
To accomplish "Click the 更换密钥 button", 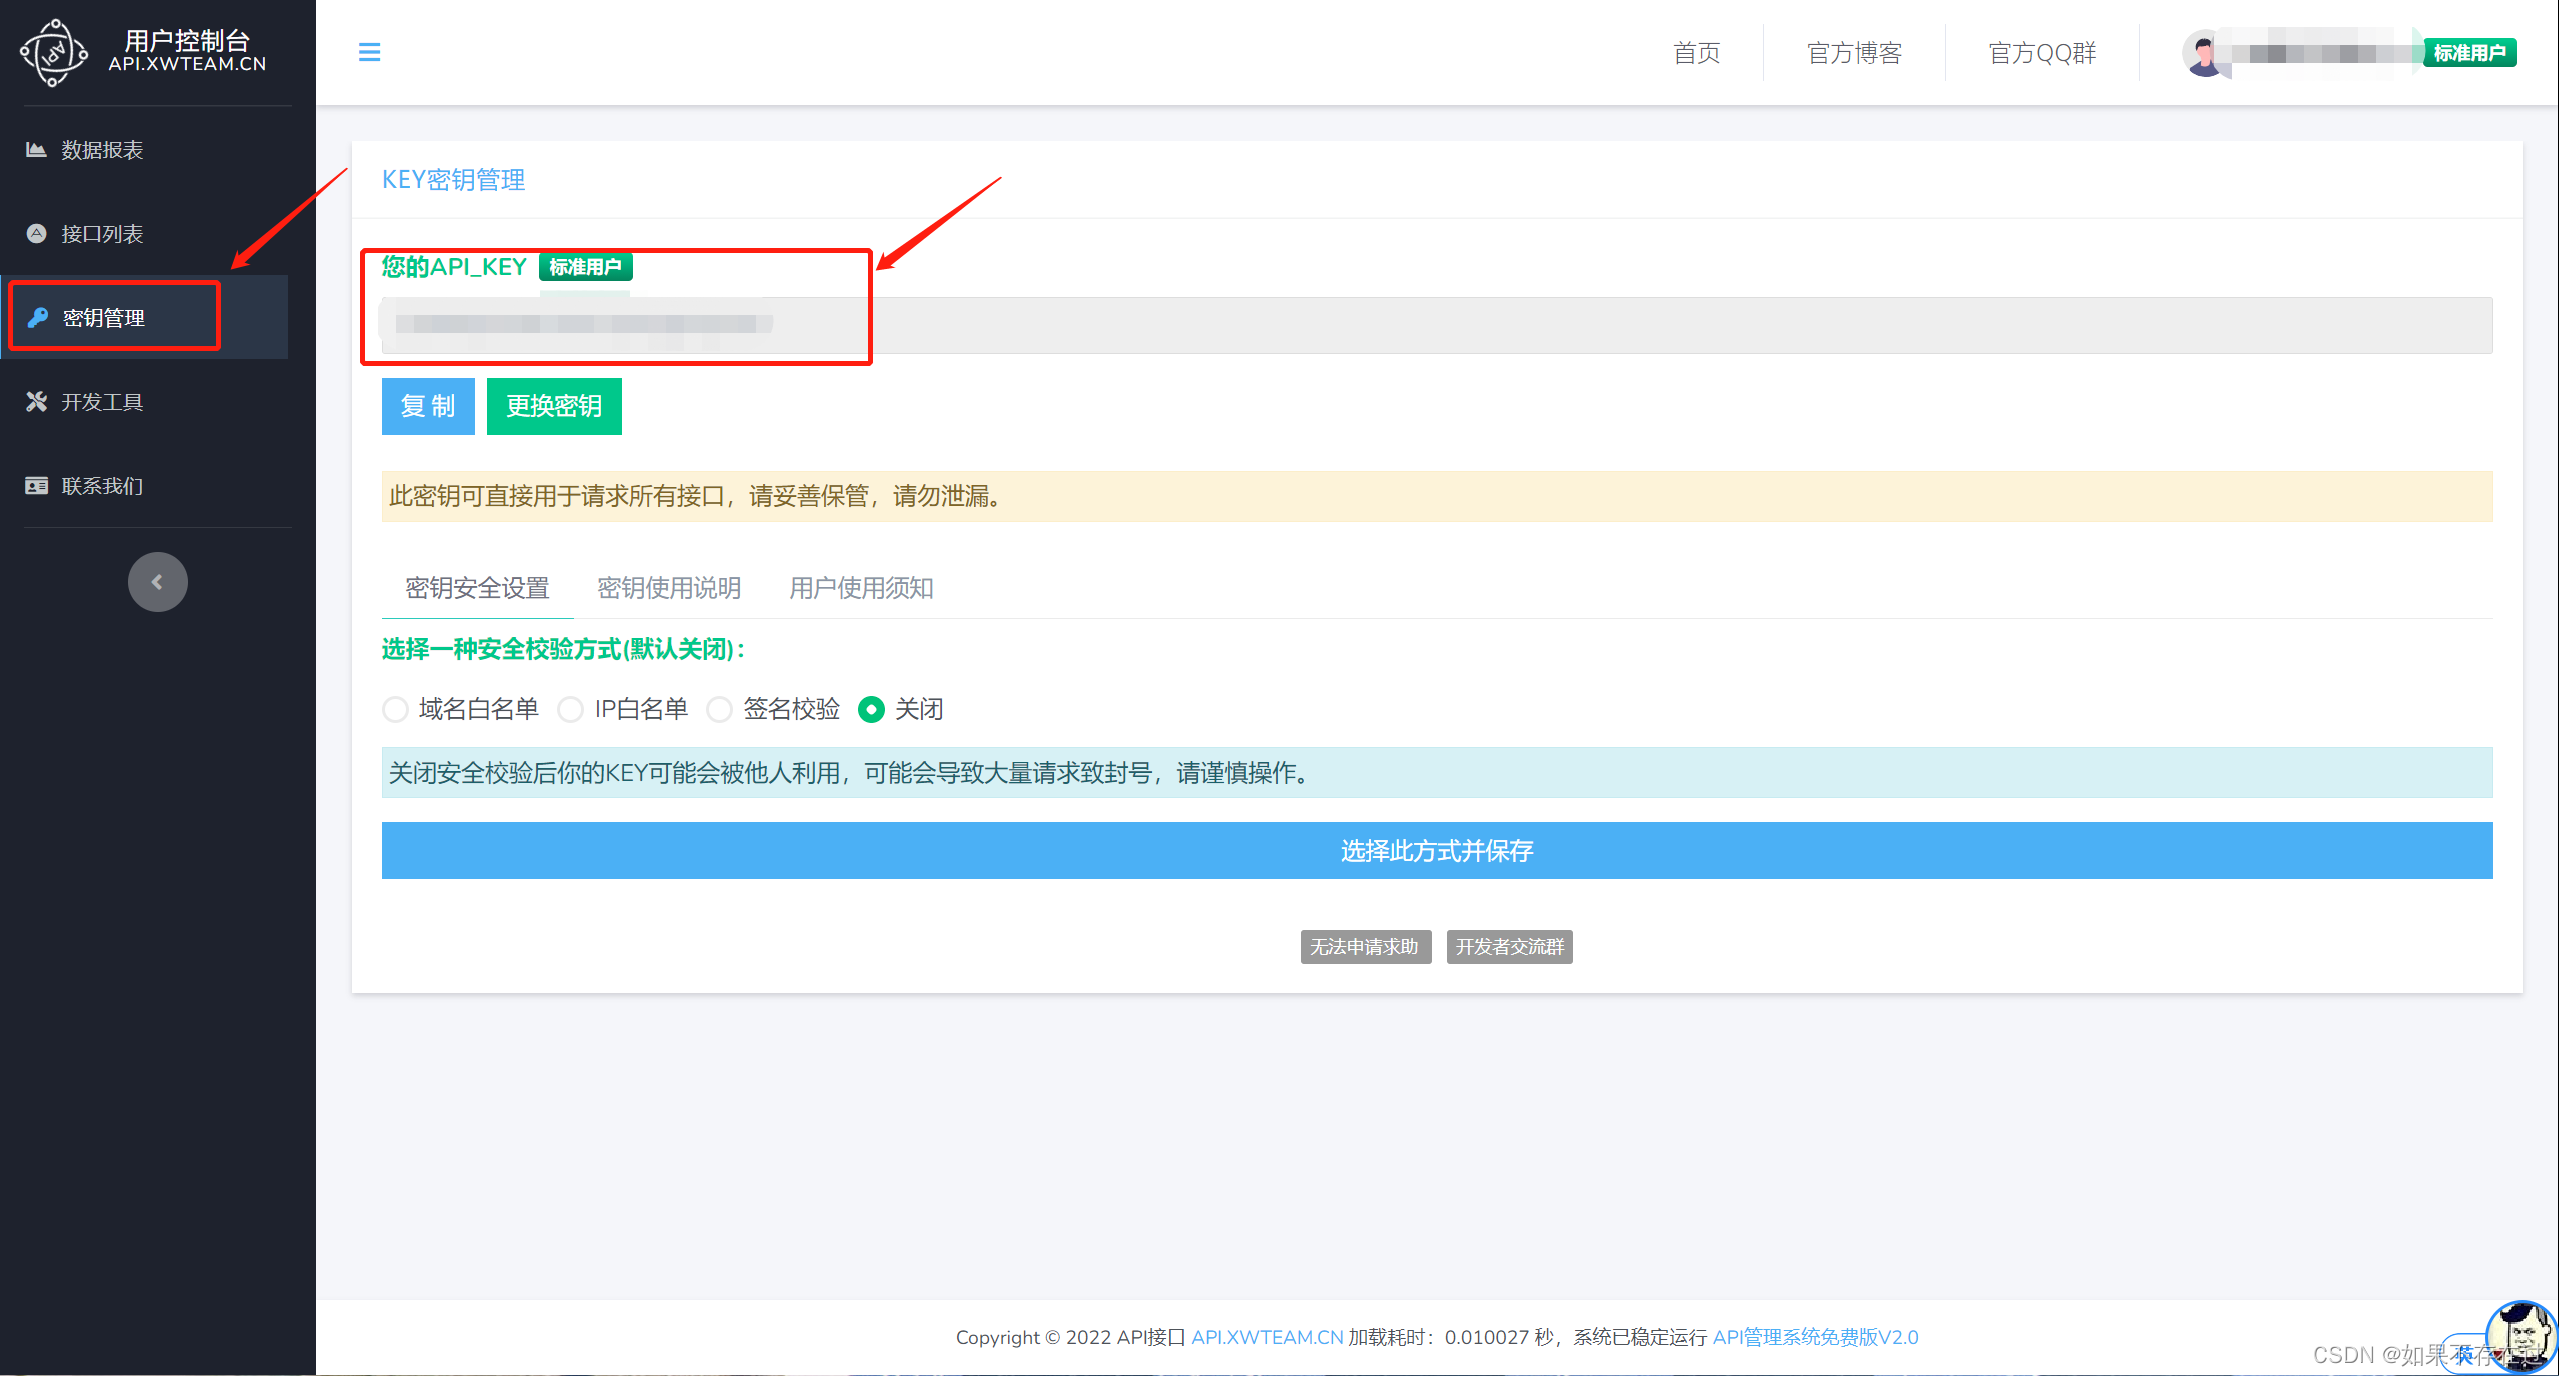I will coord(554,406).
